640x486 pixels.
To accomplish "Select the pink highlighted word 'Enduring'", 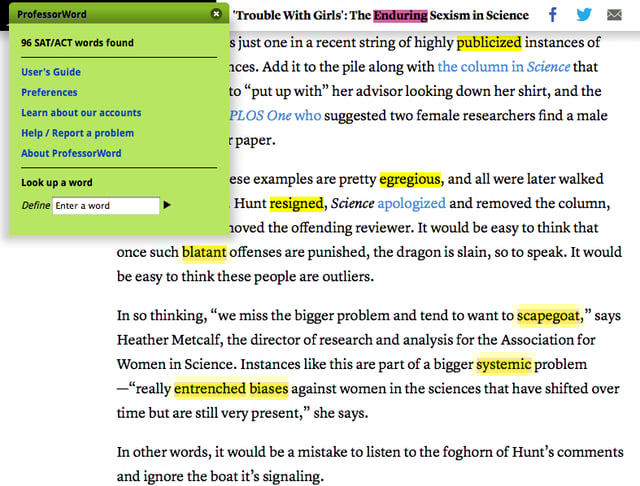I will 400,16.
